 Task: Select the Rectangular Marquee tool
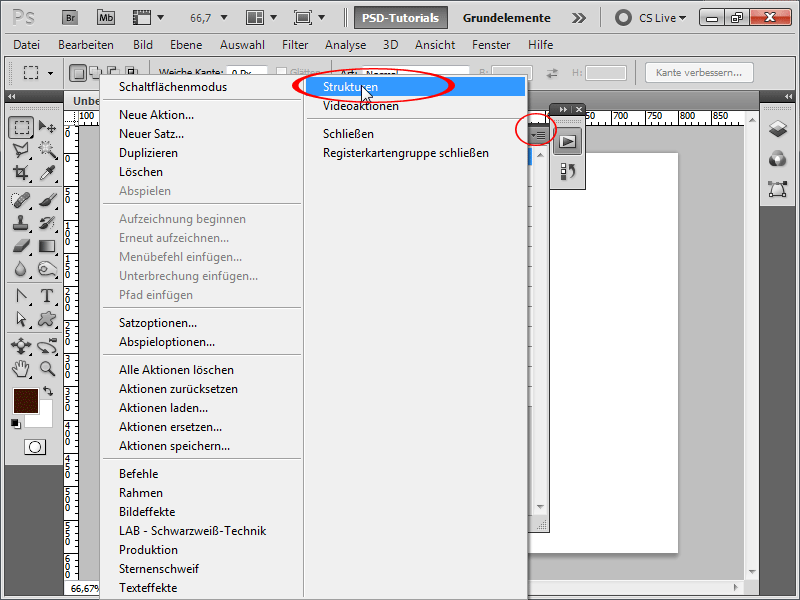click(x=21, y=127)
